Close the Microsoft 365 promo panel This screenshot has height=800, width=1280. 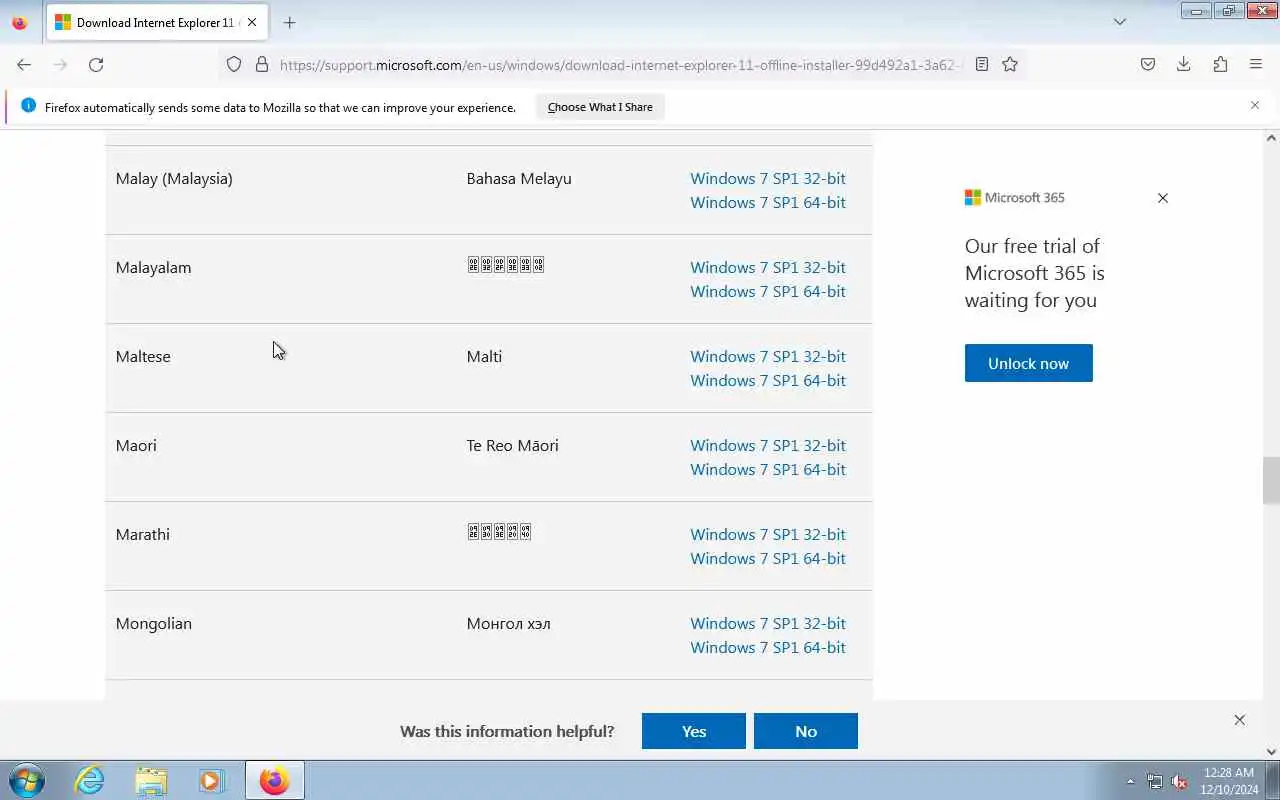point(1162,198)
